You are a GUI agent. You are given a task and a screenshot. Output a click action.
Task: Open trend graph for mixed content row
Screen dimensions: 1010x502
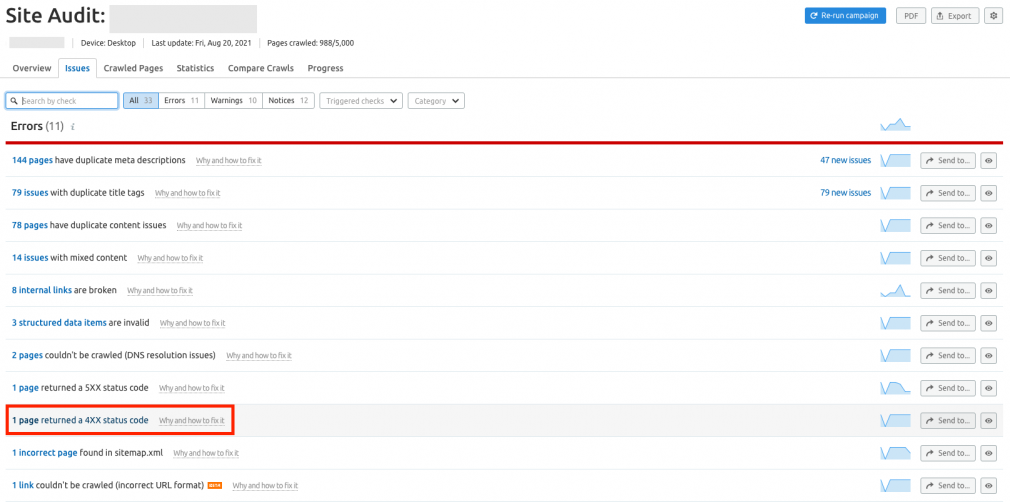(x=895, y=258)
